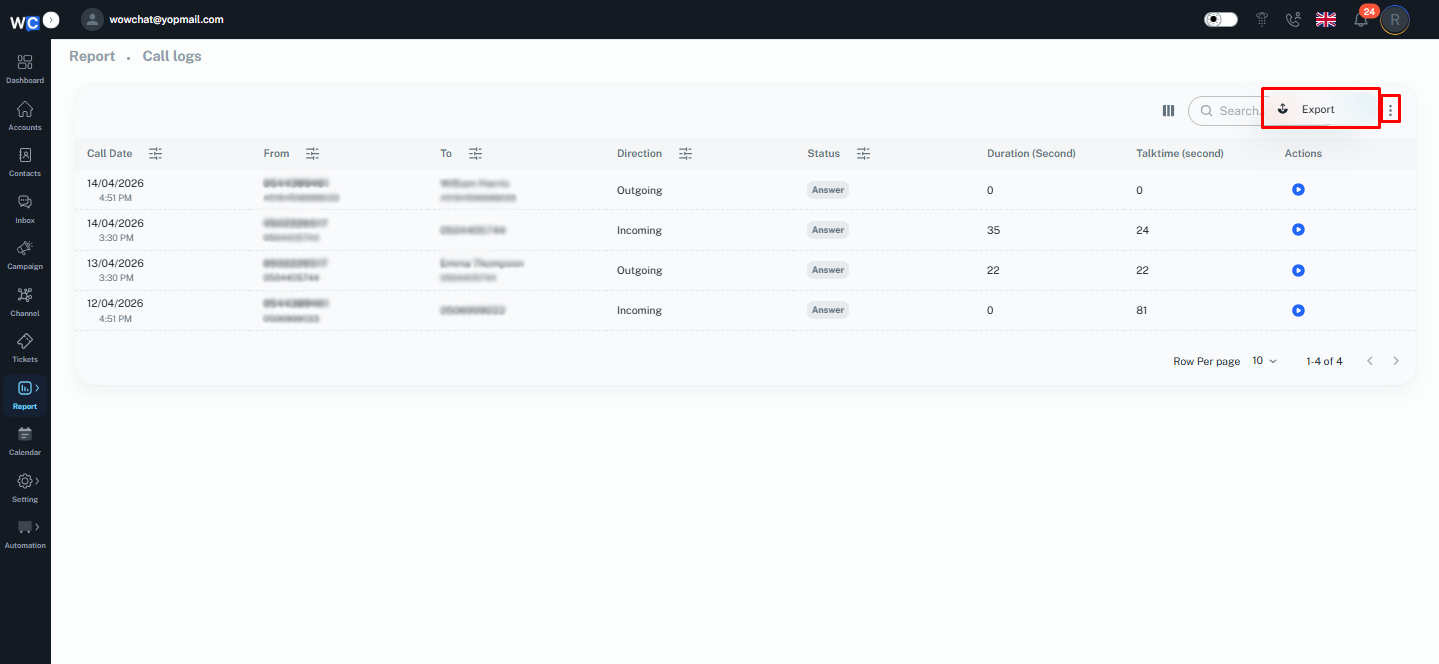Click the user avatar icon beside the email
This screenshot has width=1439, height=664.
[93, 19]
